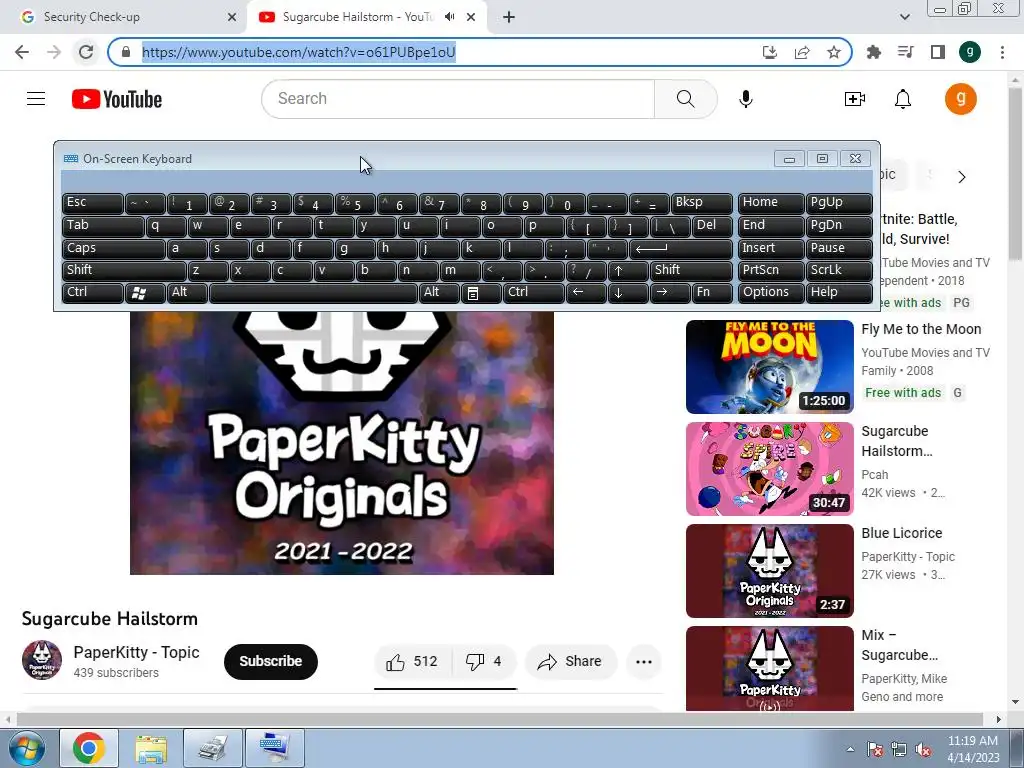Open Chrome from the taskbar
1024x768 pixels.
tap(89, 748)
